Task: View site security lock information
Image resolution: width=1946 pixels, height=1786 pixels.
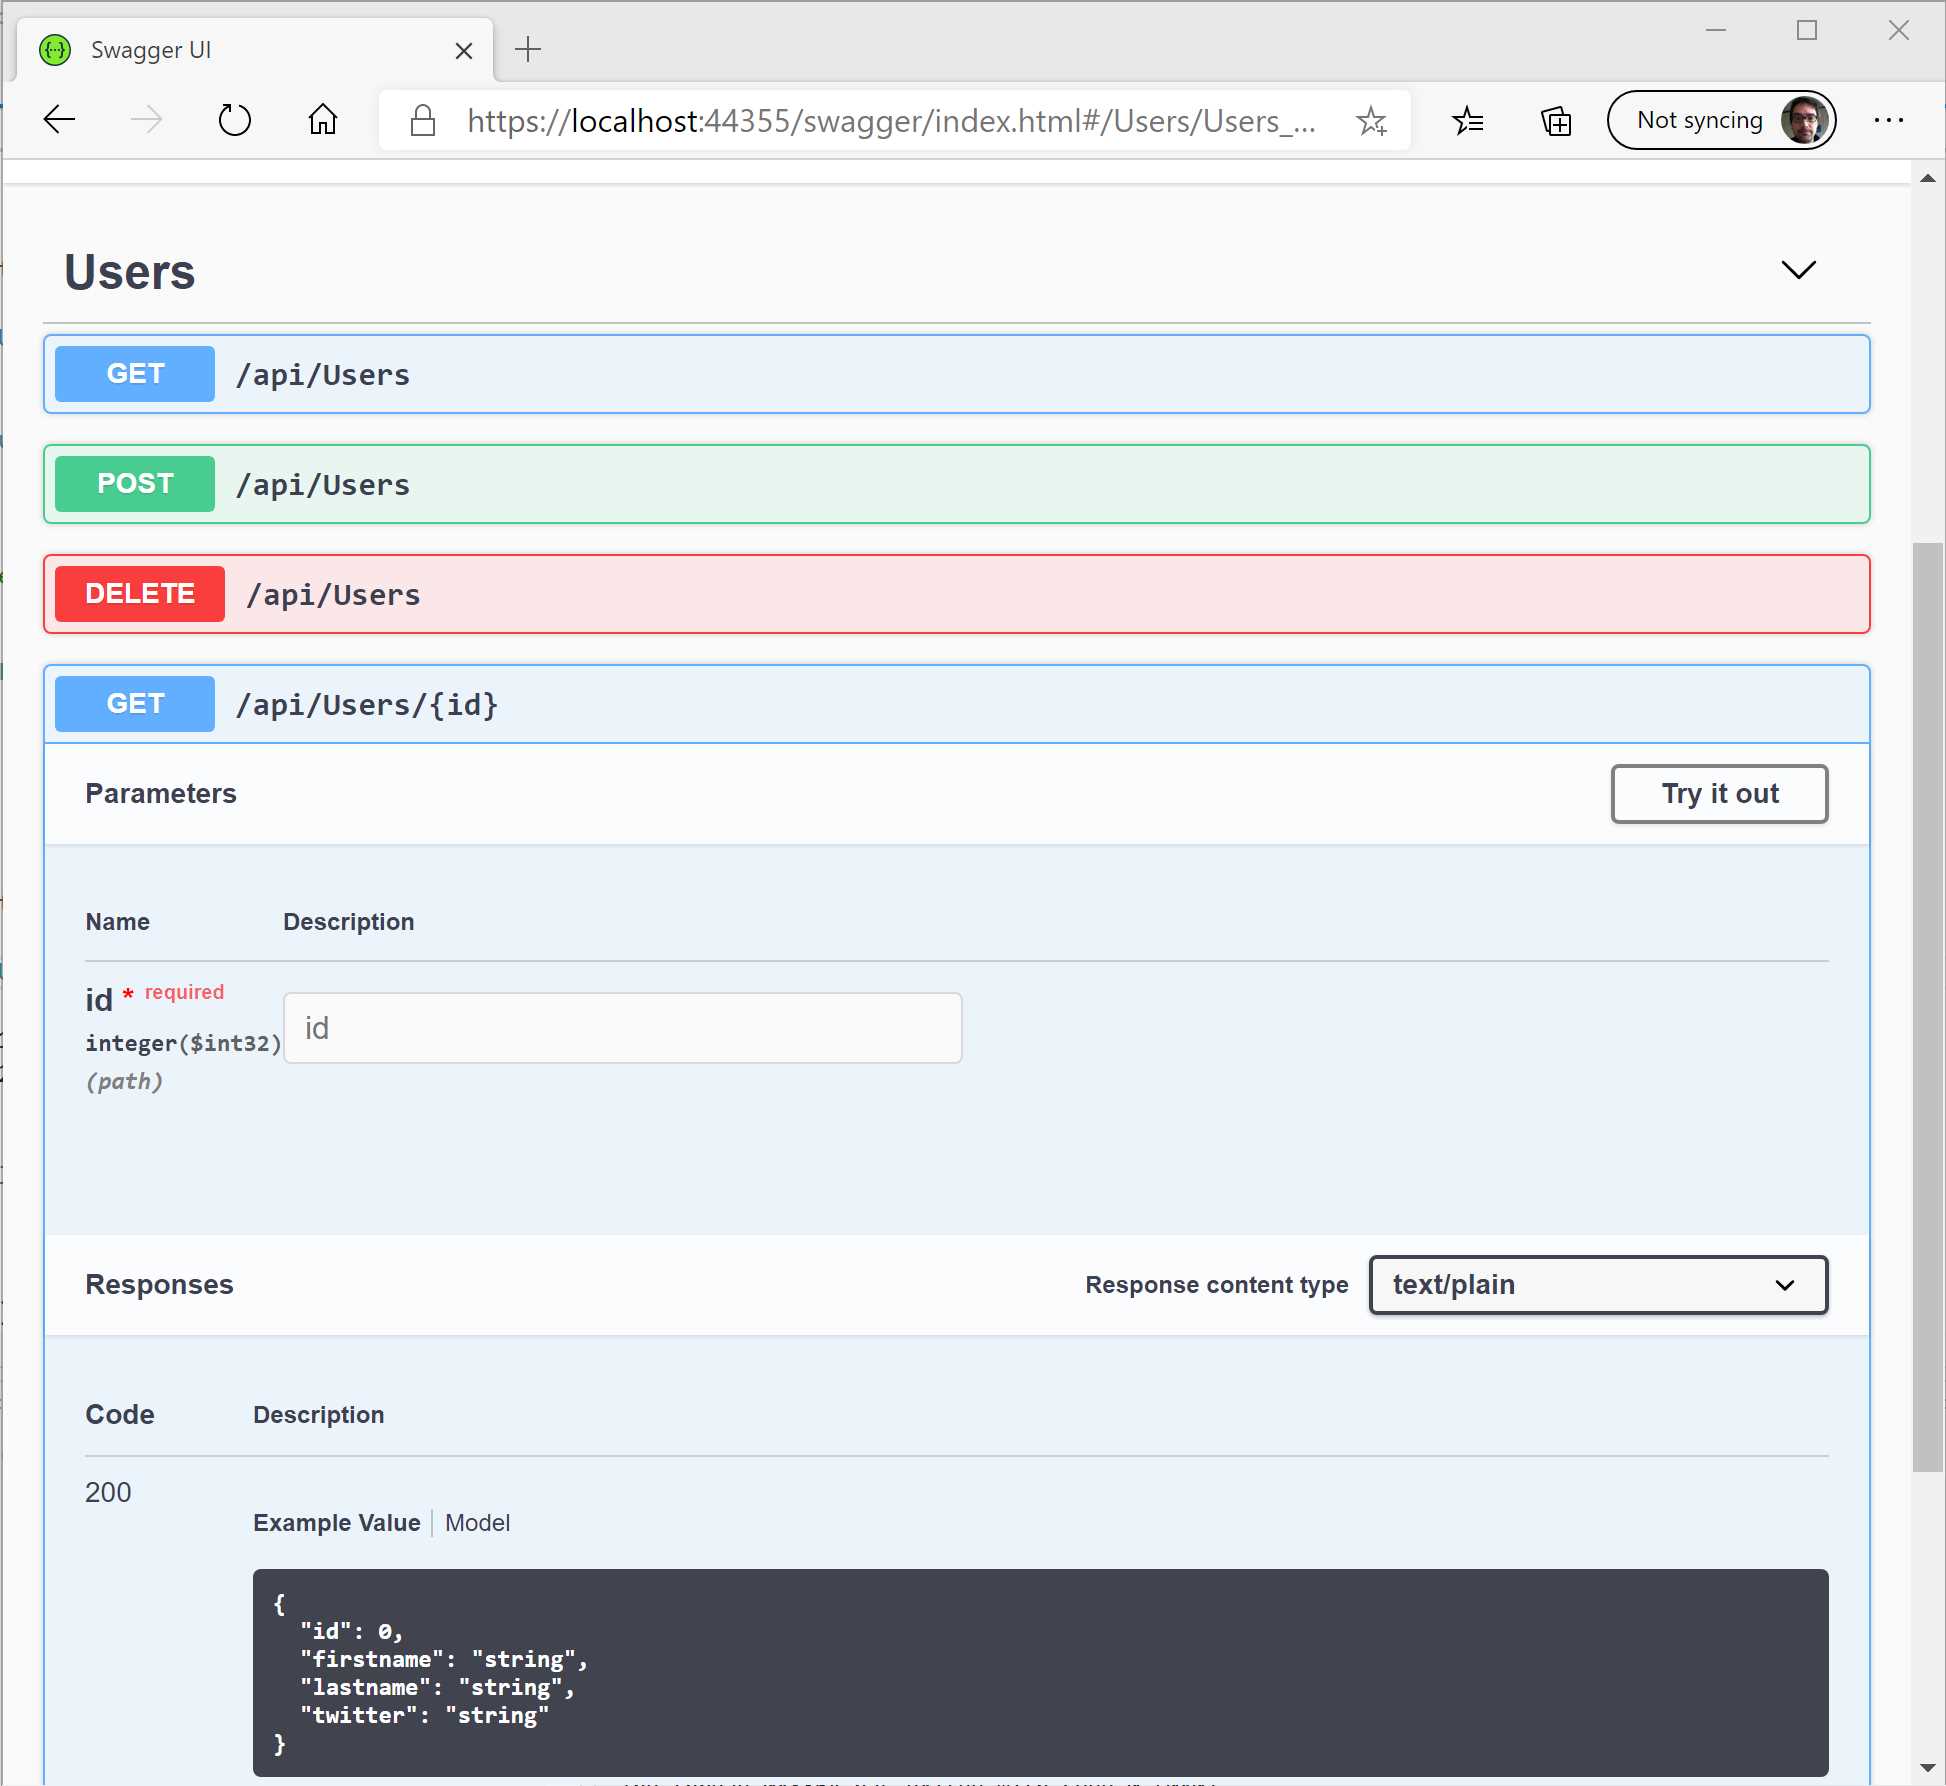Action: point(421,120)
